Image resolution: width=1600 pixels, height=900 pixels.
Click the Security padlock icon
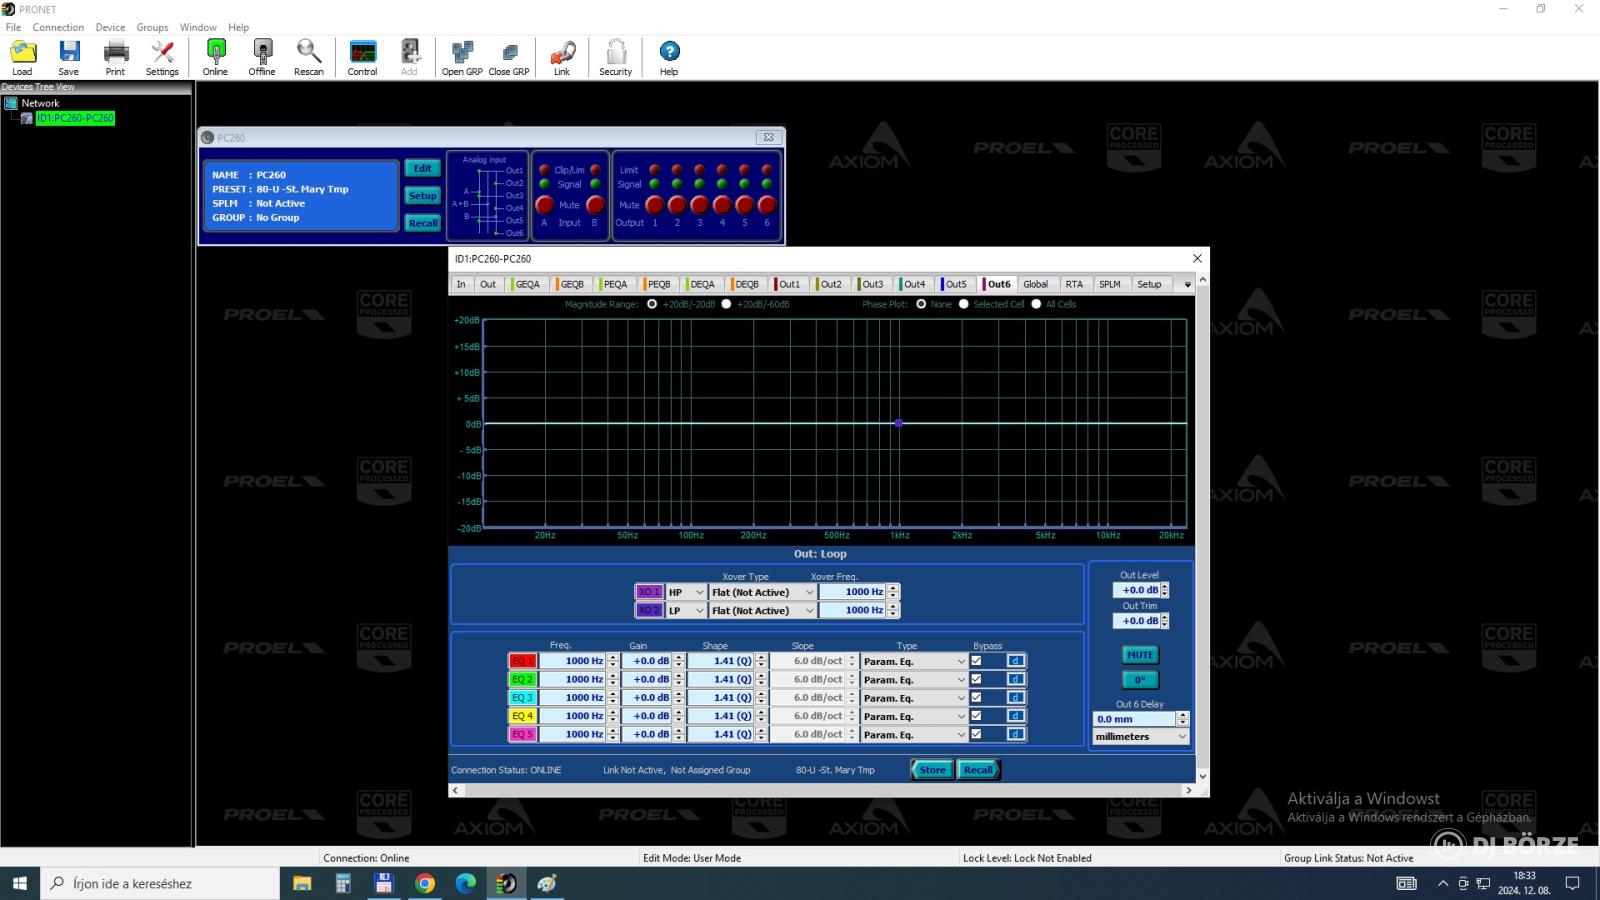pos(616,52)
